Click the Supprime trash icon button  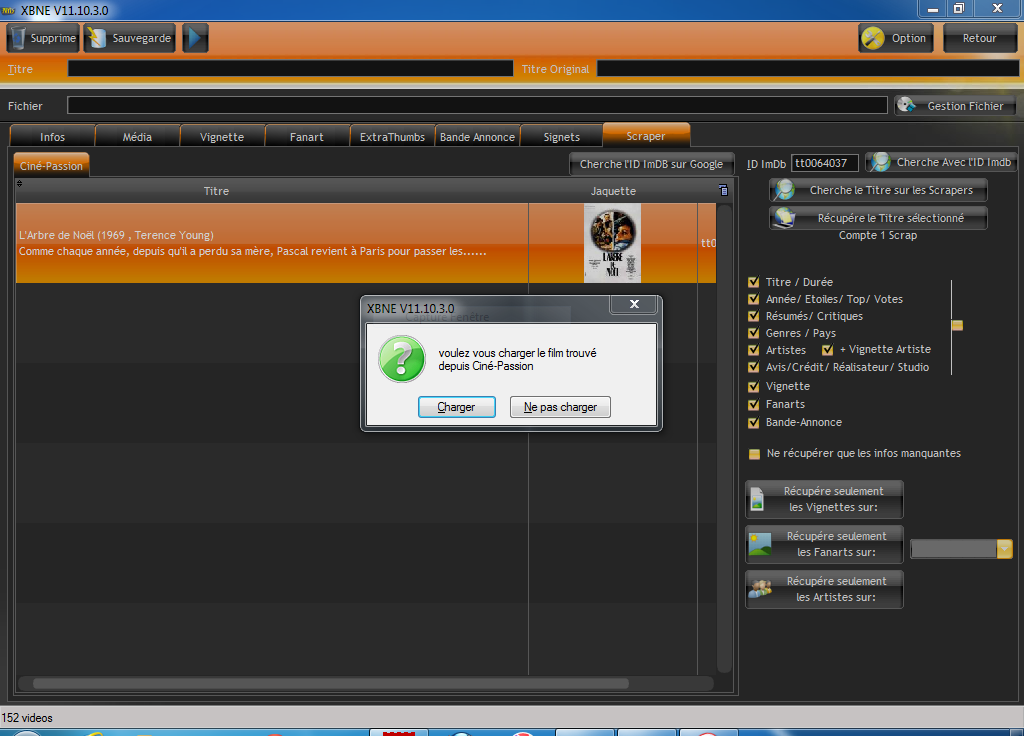point(43,38)
